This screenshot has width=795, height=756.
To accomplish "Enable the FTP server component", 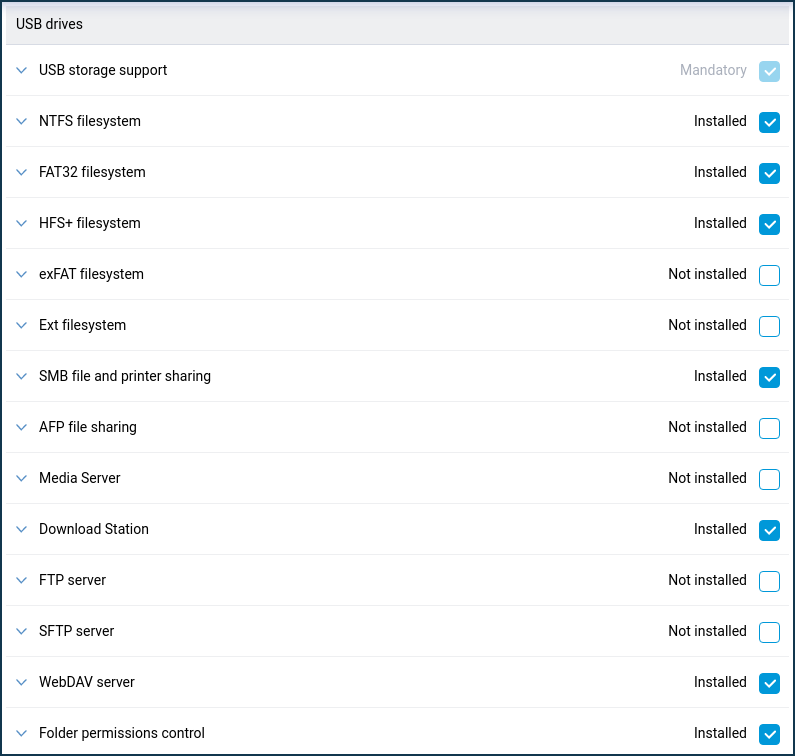I will pos(769,581).
